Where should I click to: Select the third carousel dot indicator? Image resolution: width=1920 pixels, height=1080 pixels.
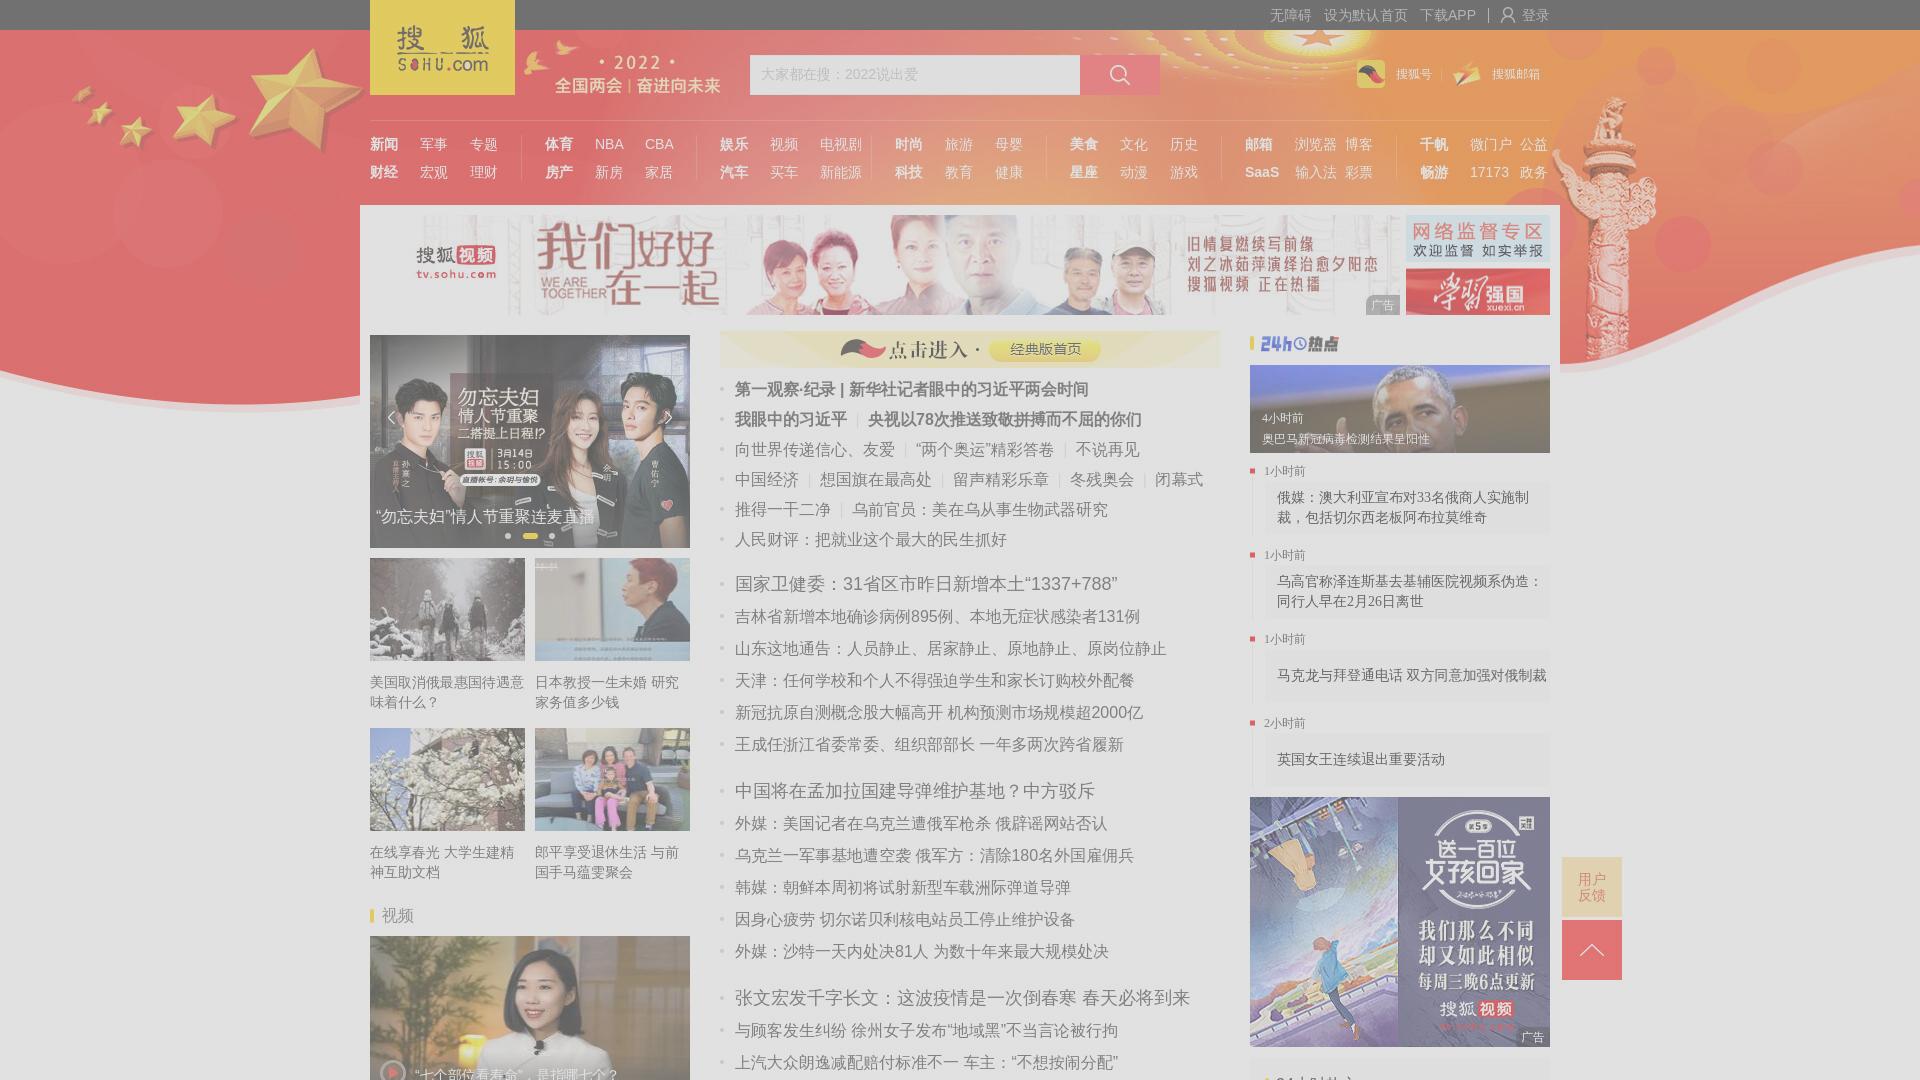click(x=552, y=536)
